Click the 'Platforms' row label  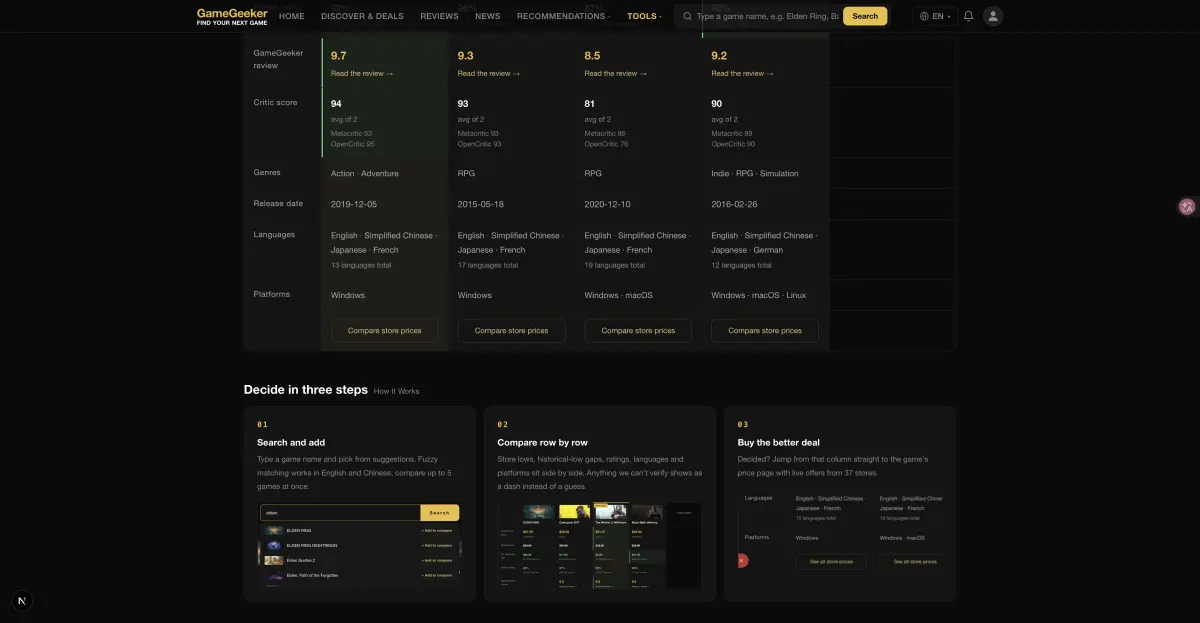[x=272, y=294]
